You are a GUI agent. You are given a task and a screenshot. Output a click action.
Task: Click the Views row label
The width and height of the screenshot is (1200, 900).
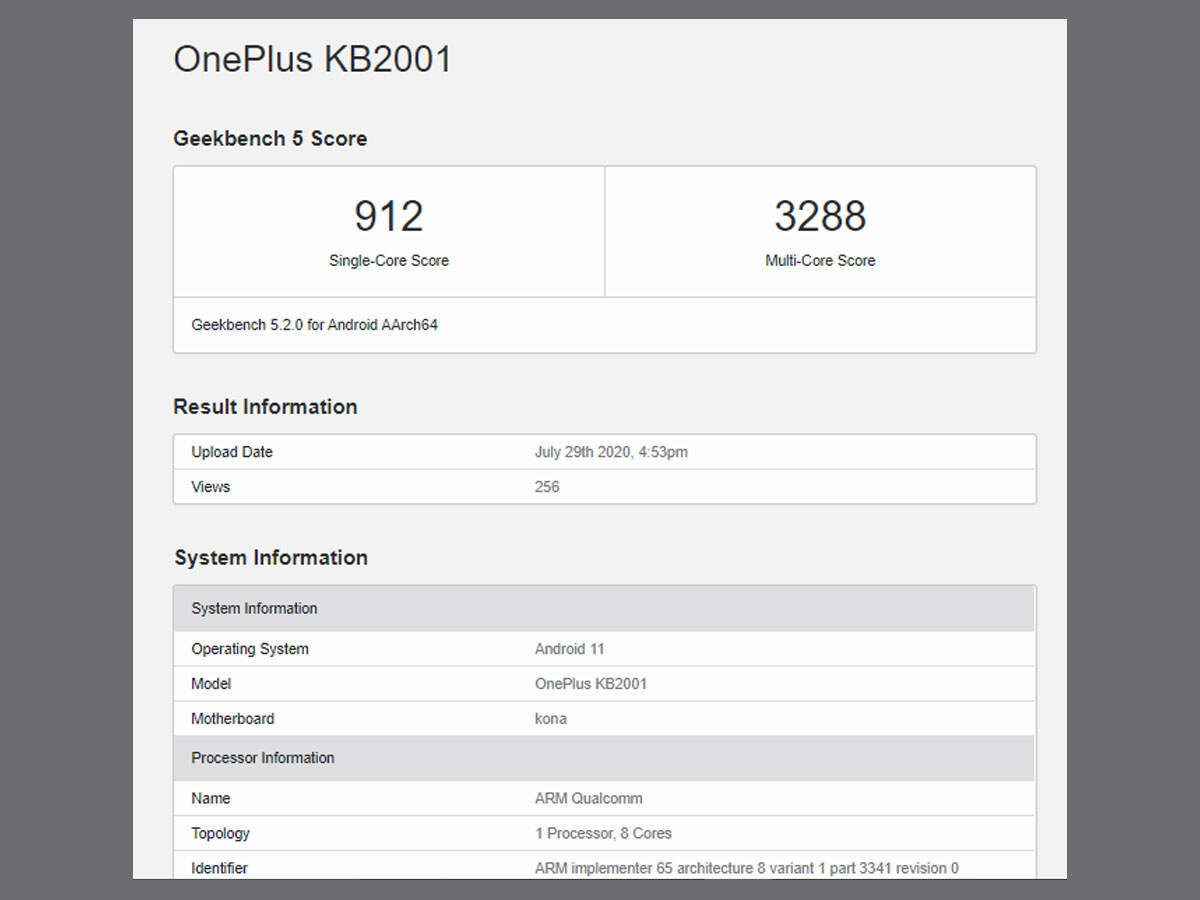(x=211, y=487)
